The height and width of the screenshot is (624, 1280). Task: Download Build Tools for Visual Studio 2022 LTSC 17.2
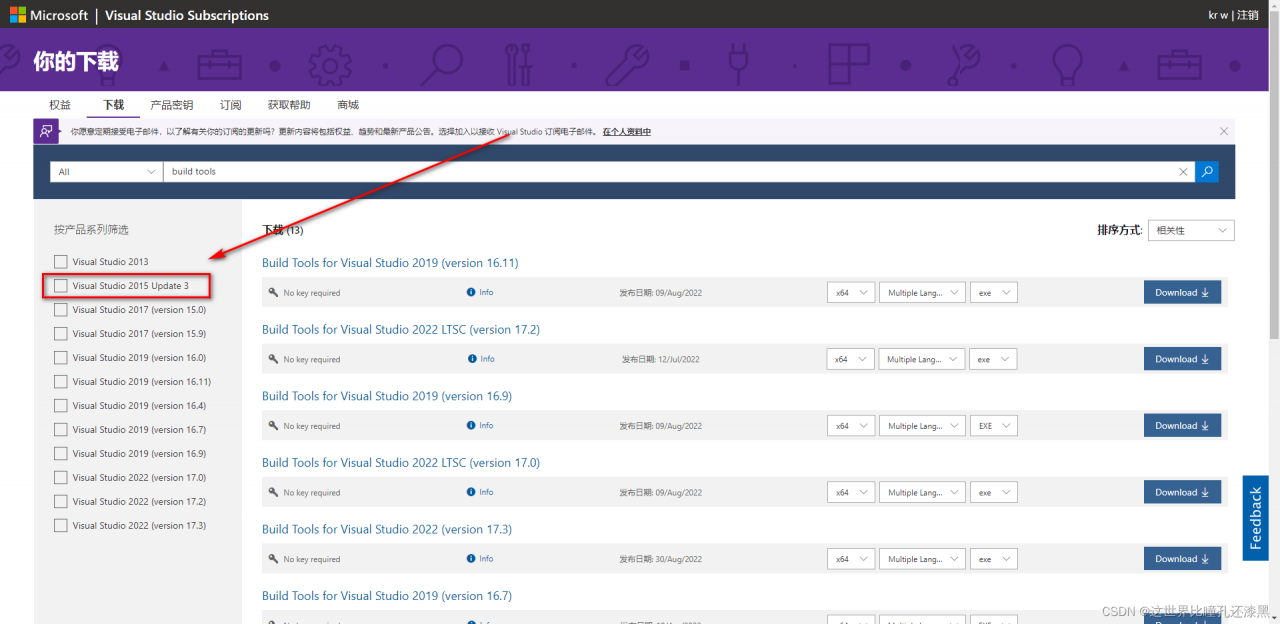1182,359
